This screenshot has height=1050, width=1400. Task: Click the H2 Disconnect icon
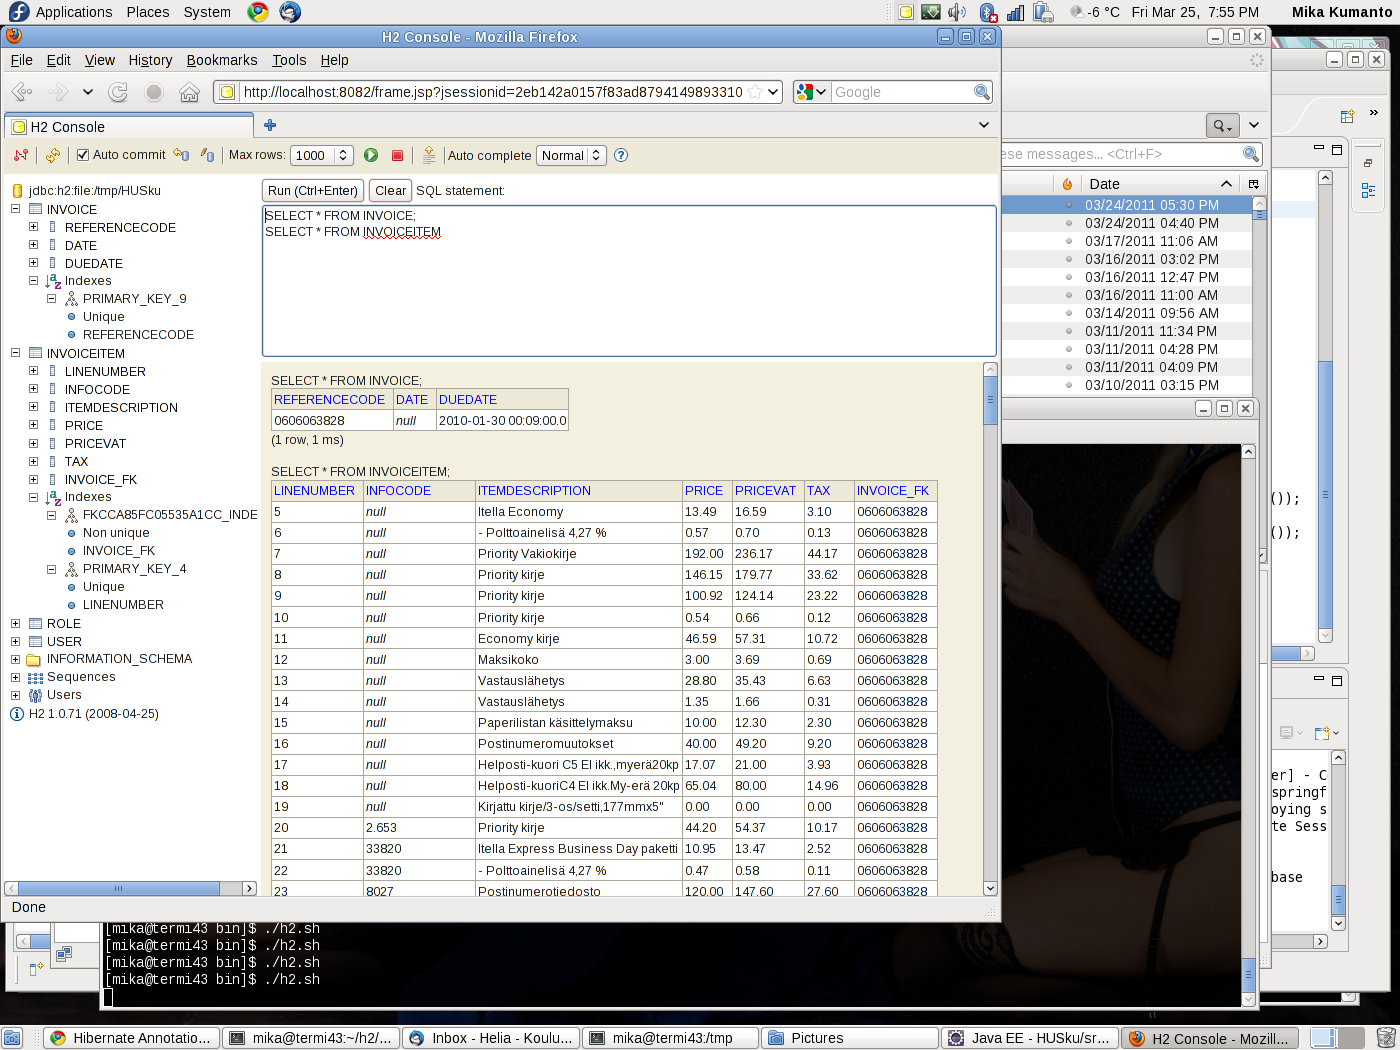(x=20, y=155)
